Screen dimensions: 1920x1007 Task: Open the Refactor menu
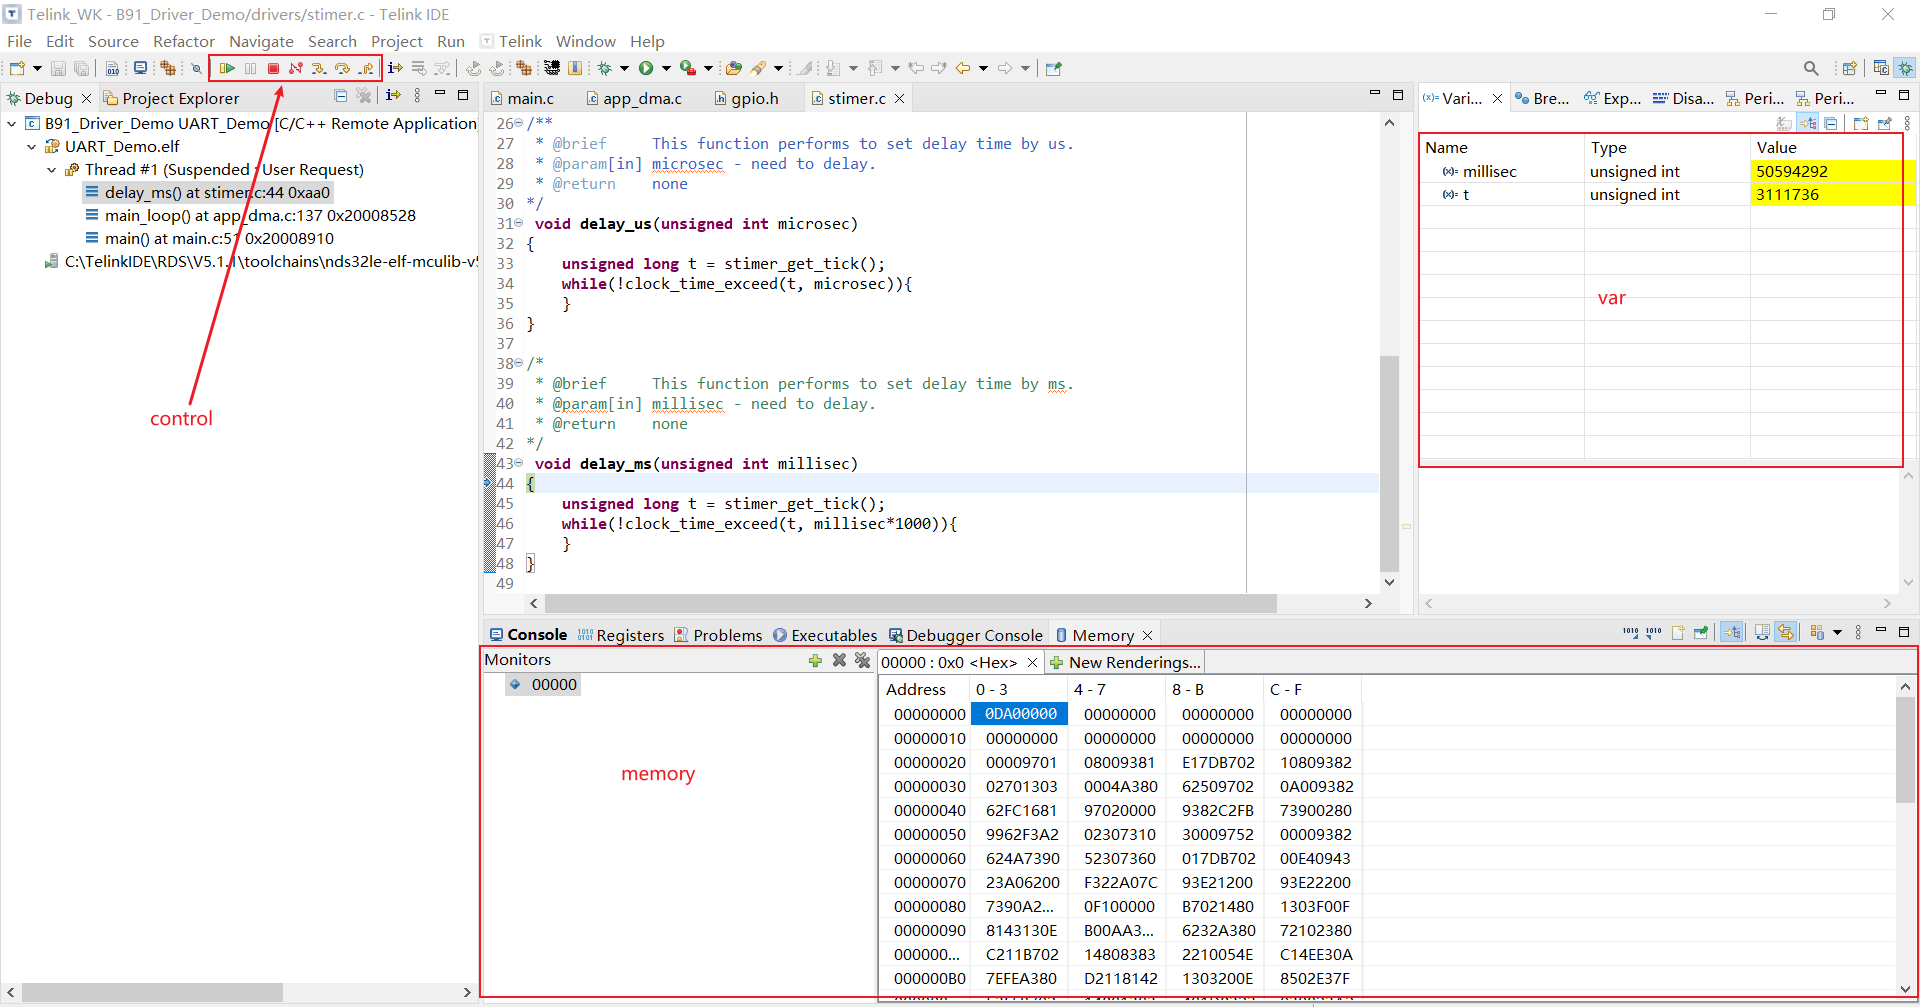pos(184,41)
